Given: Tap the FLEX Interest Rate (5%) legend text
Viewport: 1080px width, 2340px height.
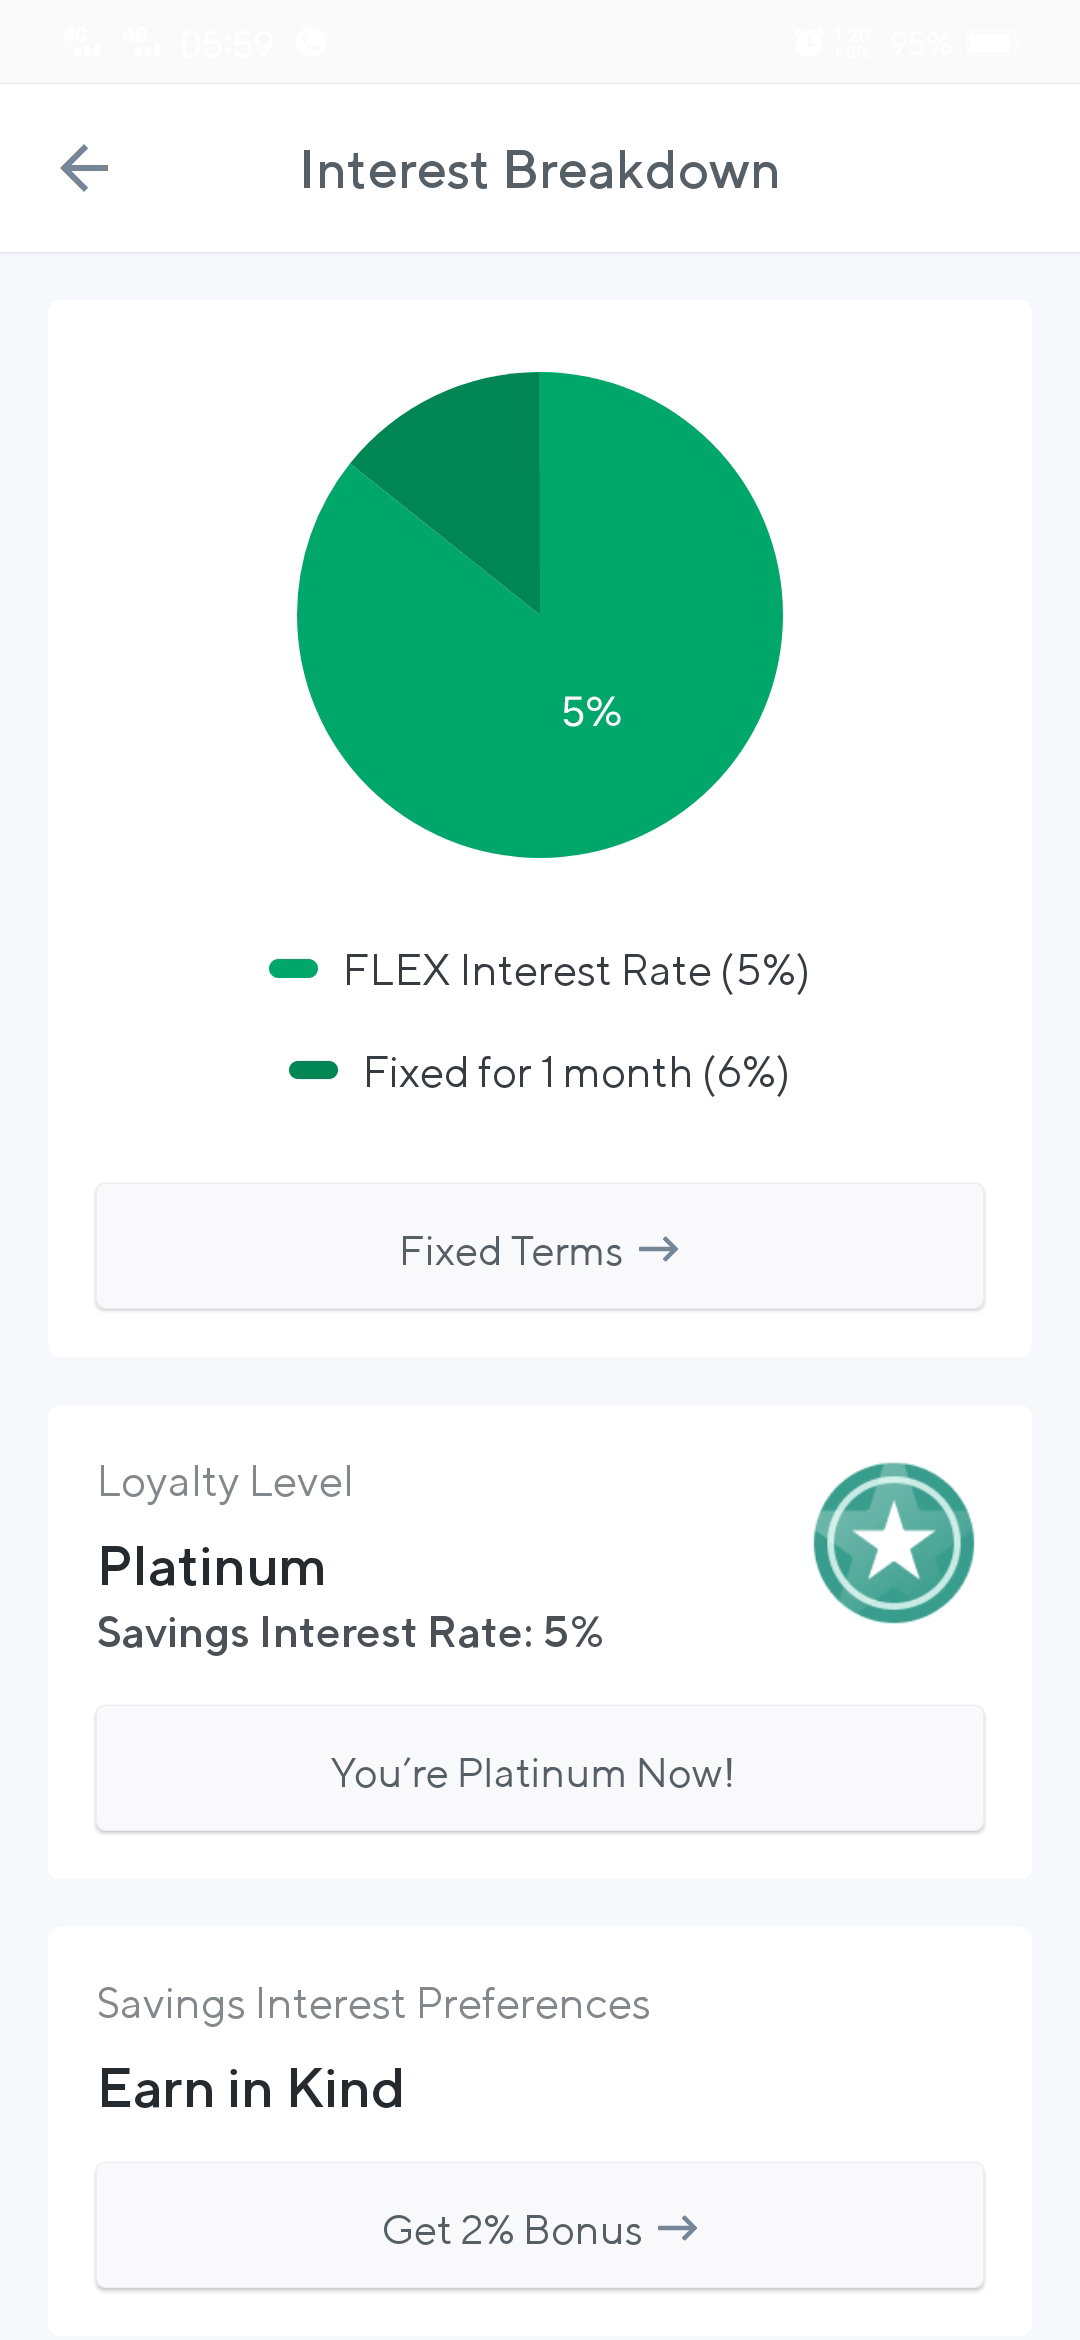Looking at the screenshot, I should pyautogui.click(x=576, y=971).
